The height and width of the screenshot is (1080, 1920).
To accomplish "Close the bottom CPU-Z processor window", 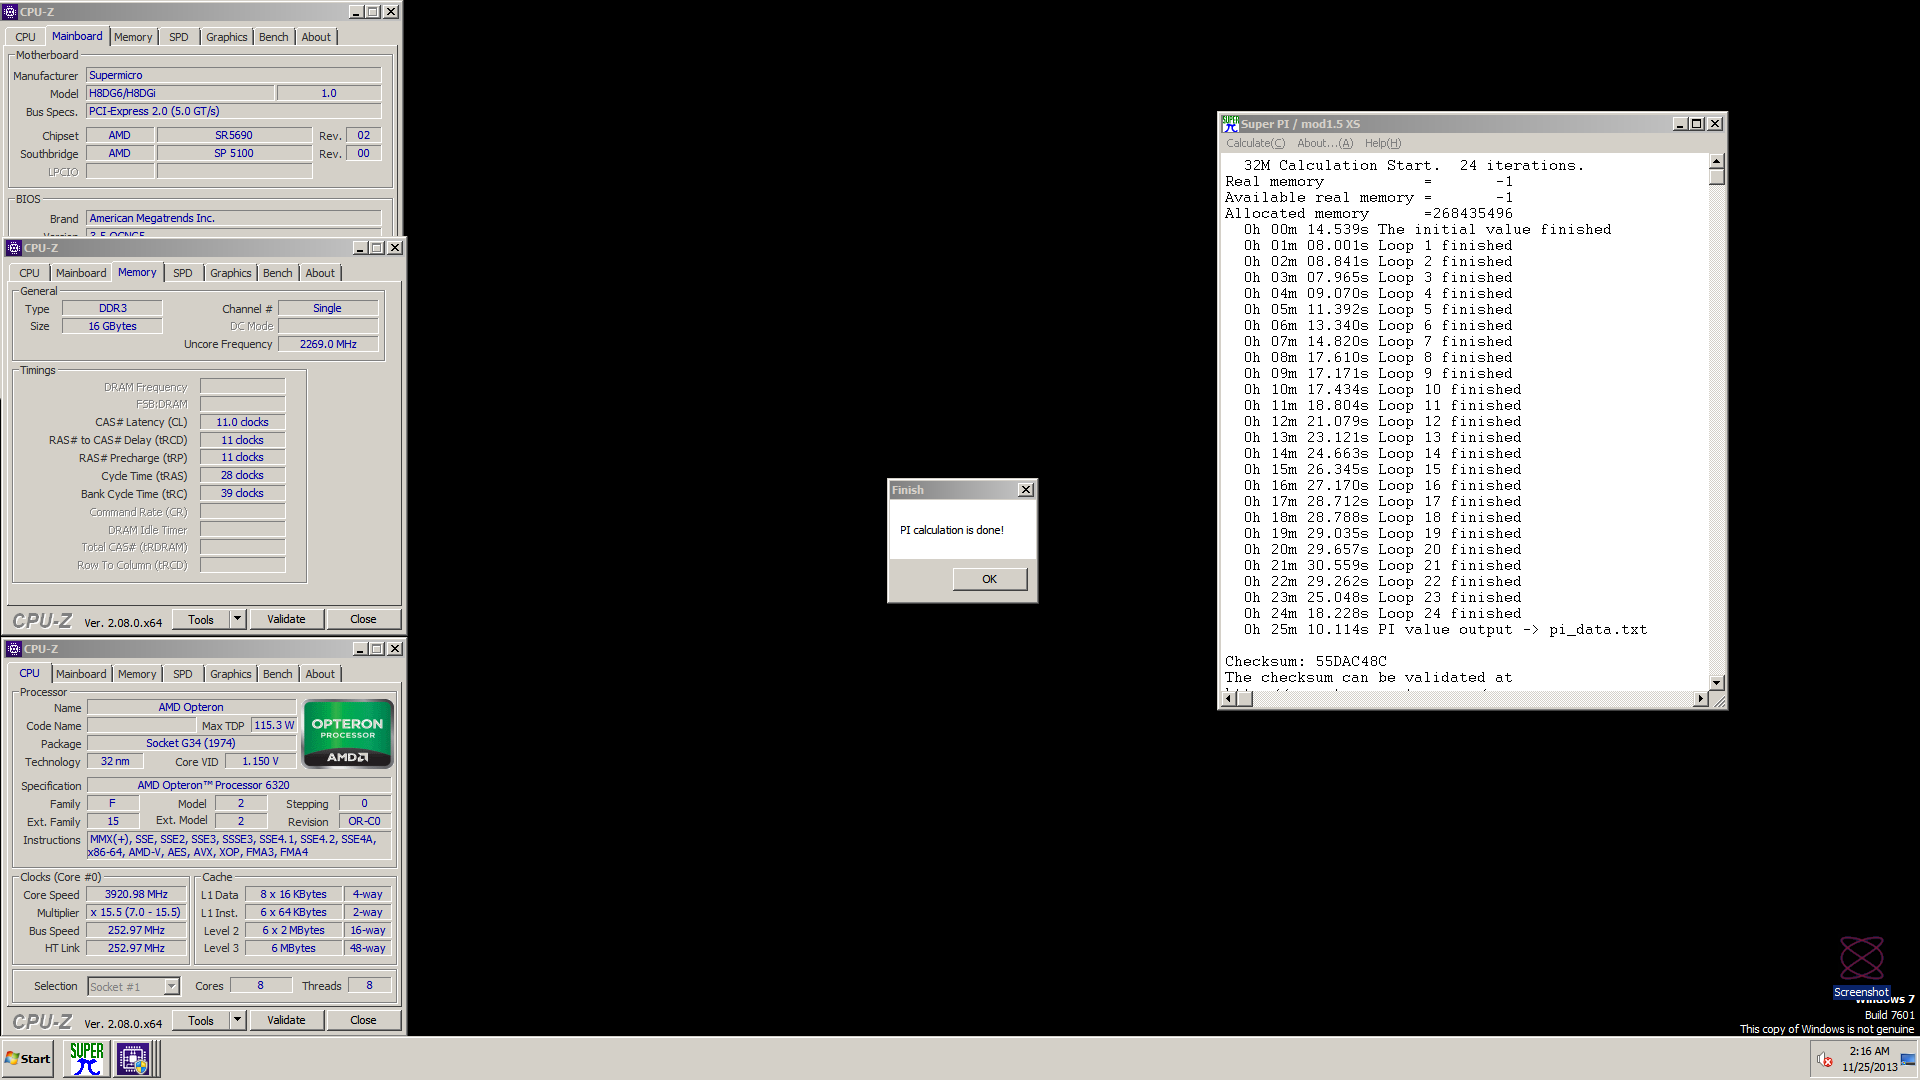I will point(395,649).
